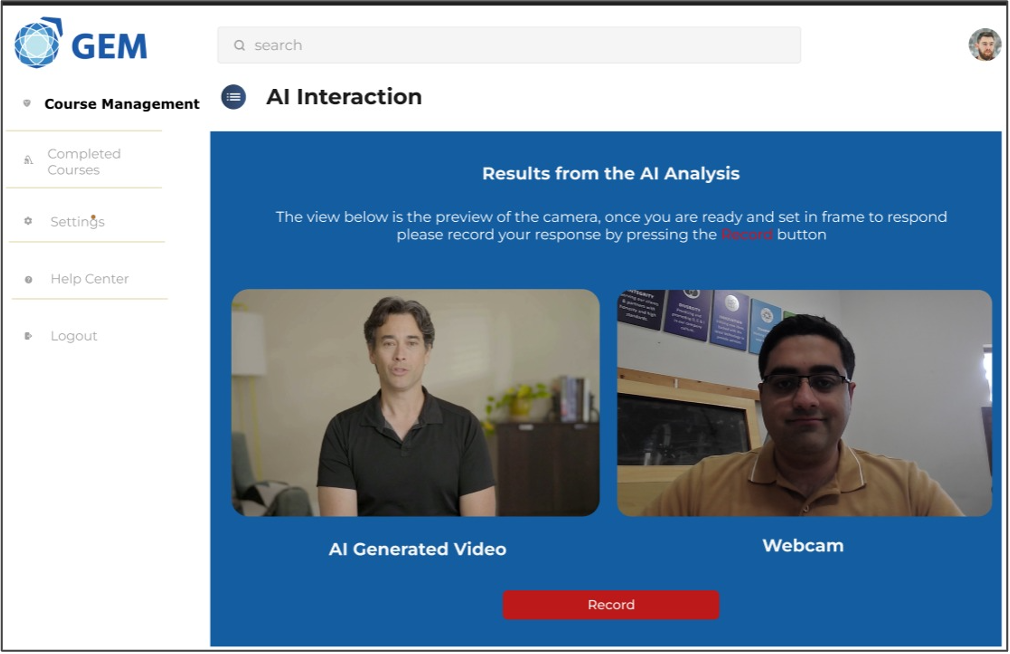Click the AI Interaction page heading
This screenshot has width=1010, height=654.
[344, 97]
